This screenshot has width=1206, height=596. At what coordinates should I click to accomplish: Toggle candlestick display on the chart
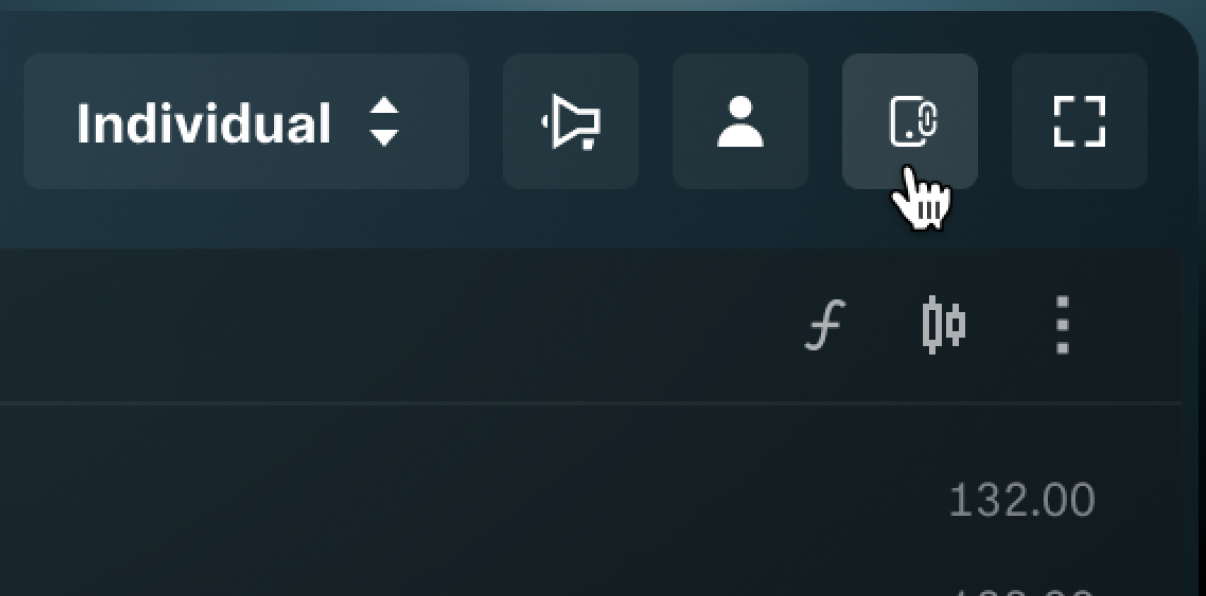click(943, 325)
